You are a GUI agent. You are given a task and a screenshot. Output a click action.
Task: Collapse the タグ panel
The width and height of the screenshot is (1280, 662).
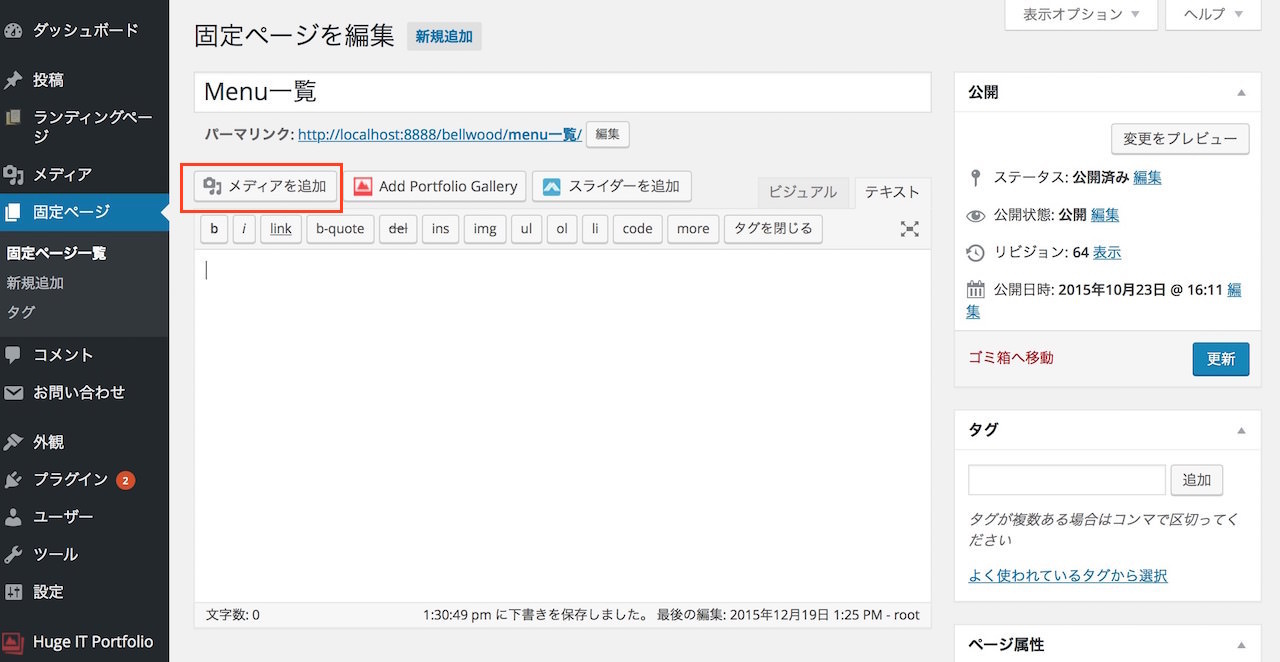click(1240, 429)
